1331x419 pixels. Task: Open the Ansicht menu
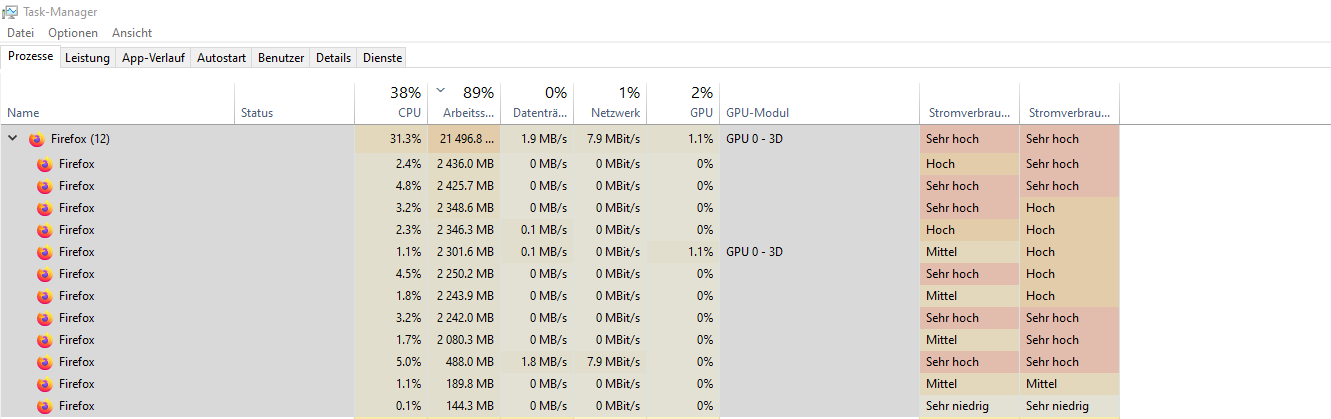pos(132,33)
